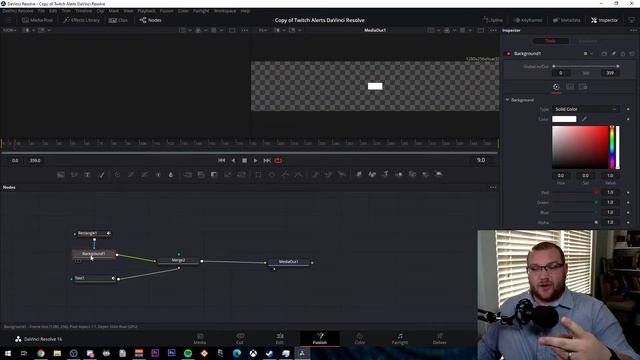Click the Red channel slider
The width and height of the screenshot is (640, 360).
[x=574, y=192]
